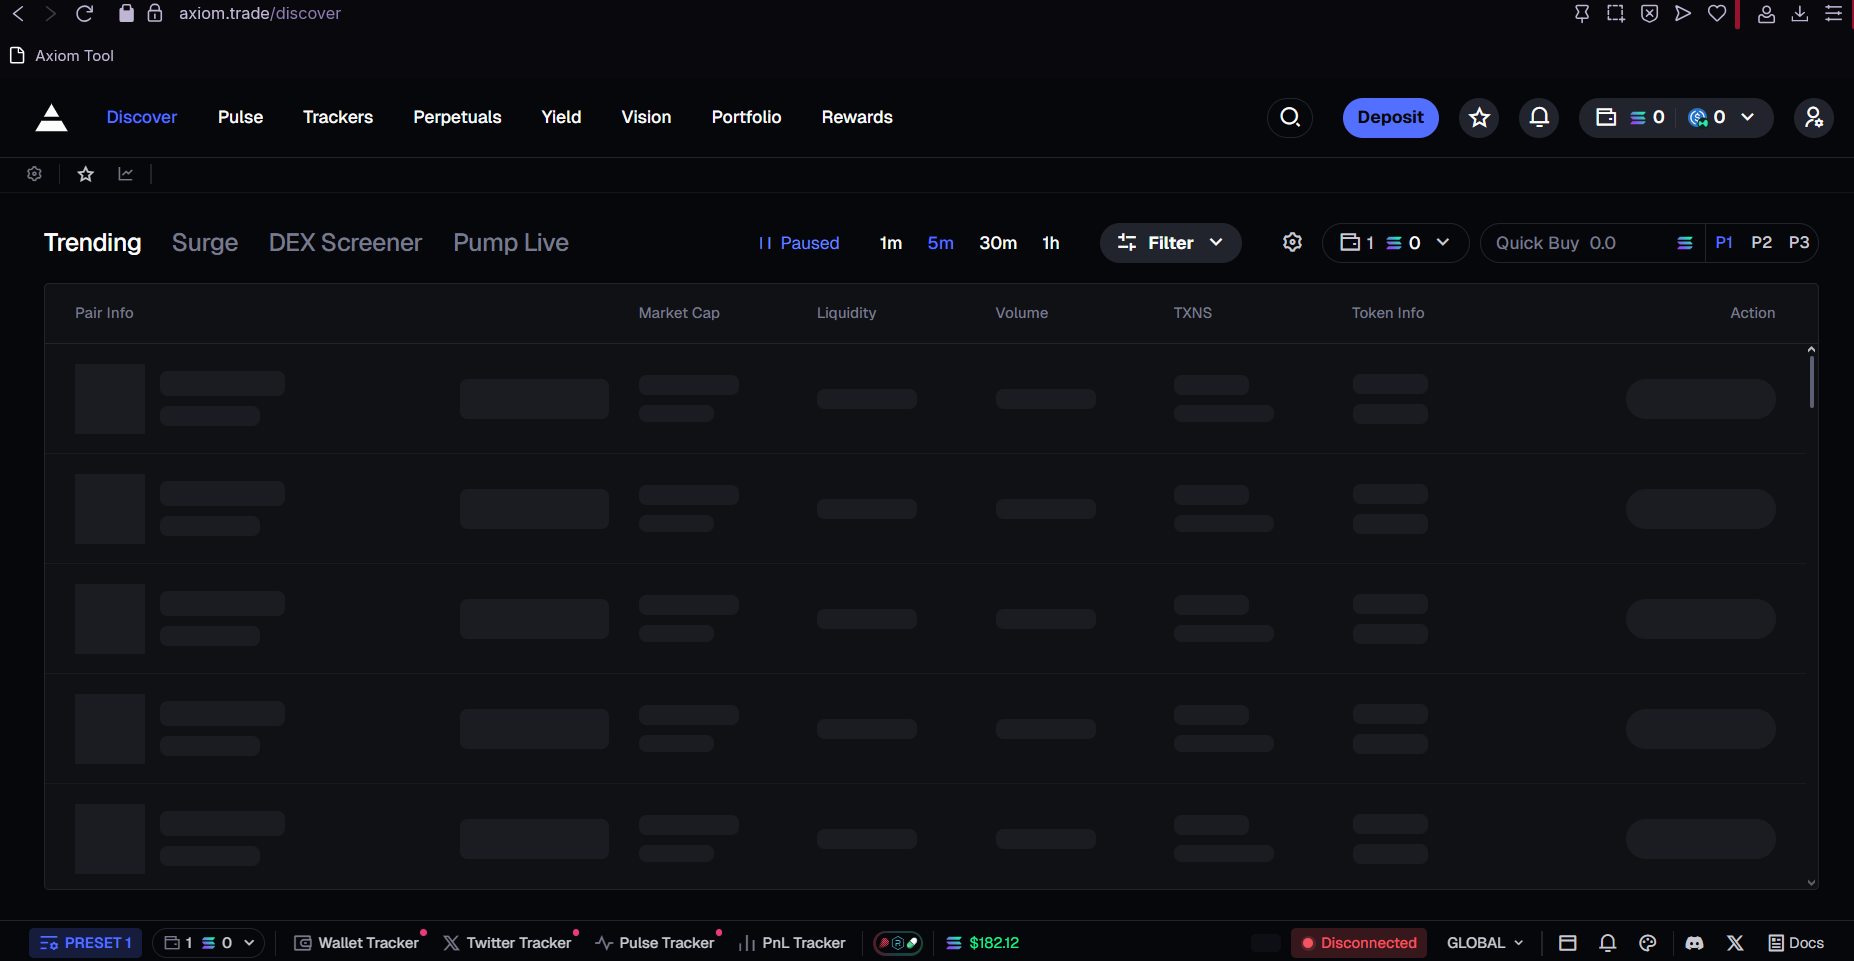The width and height of the screenshot is (1854, 961).
Task: Expand wallet selector next to Quick Buy
Action: point(1395,243)
